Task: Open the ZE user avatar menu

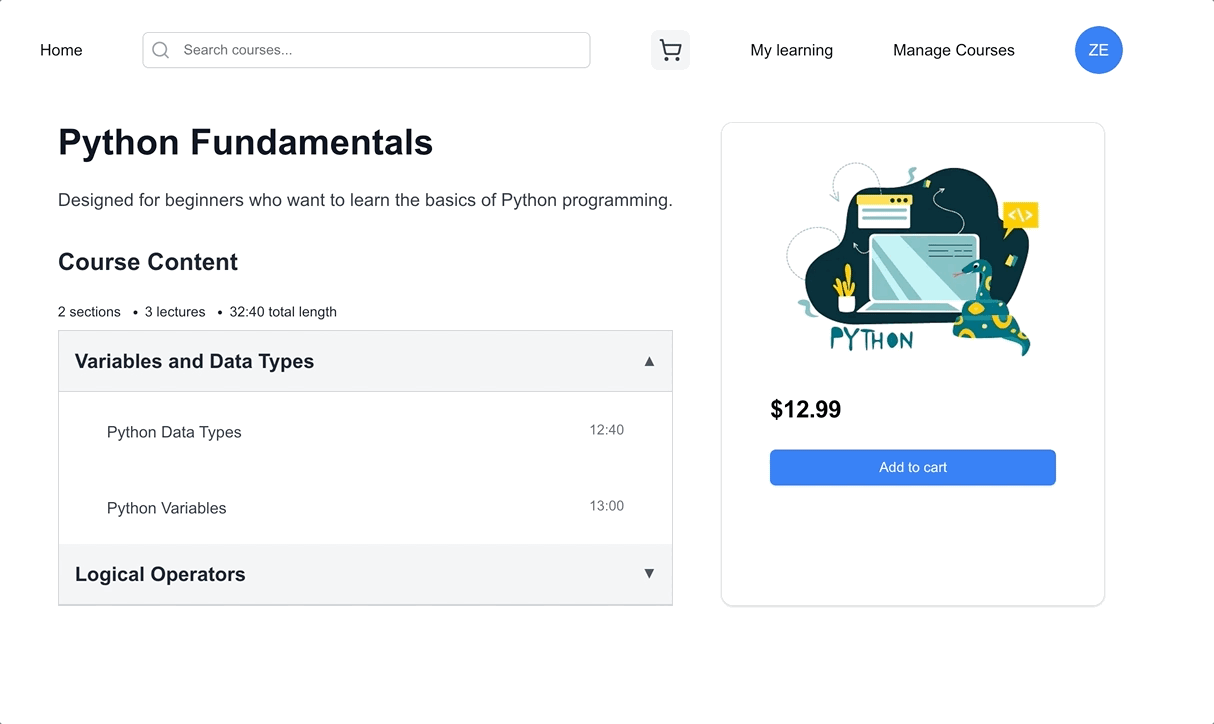Action: pos(1098,50)
